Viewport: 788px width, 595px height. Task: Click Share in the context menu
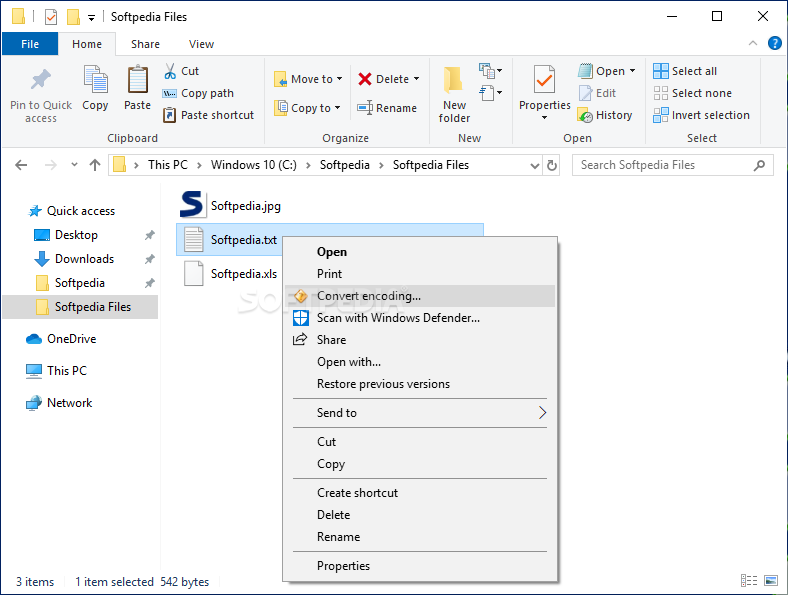(420, 340)
